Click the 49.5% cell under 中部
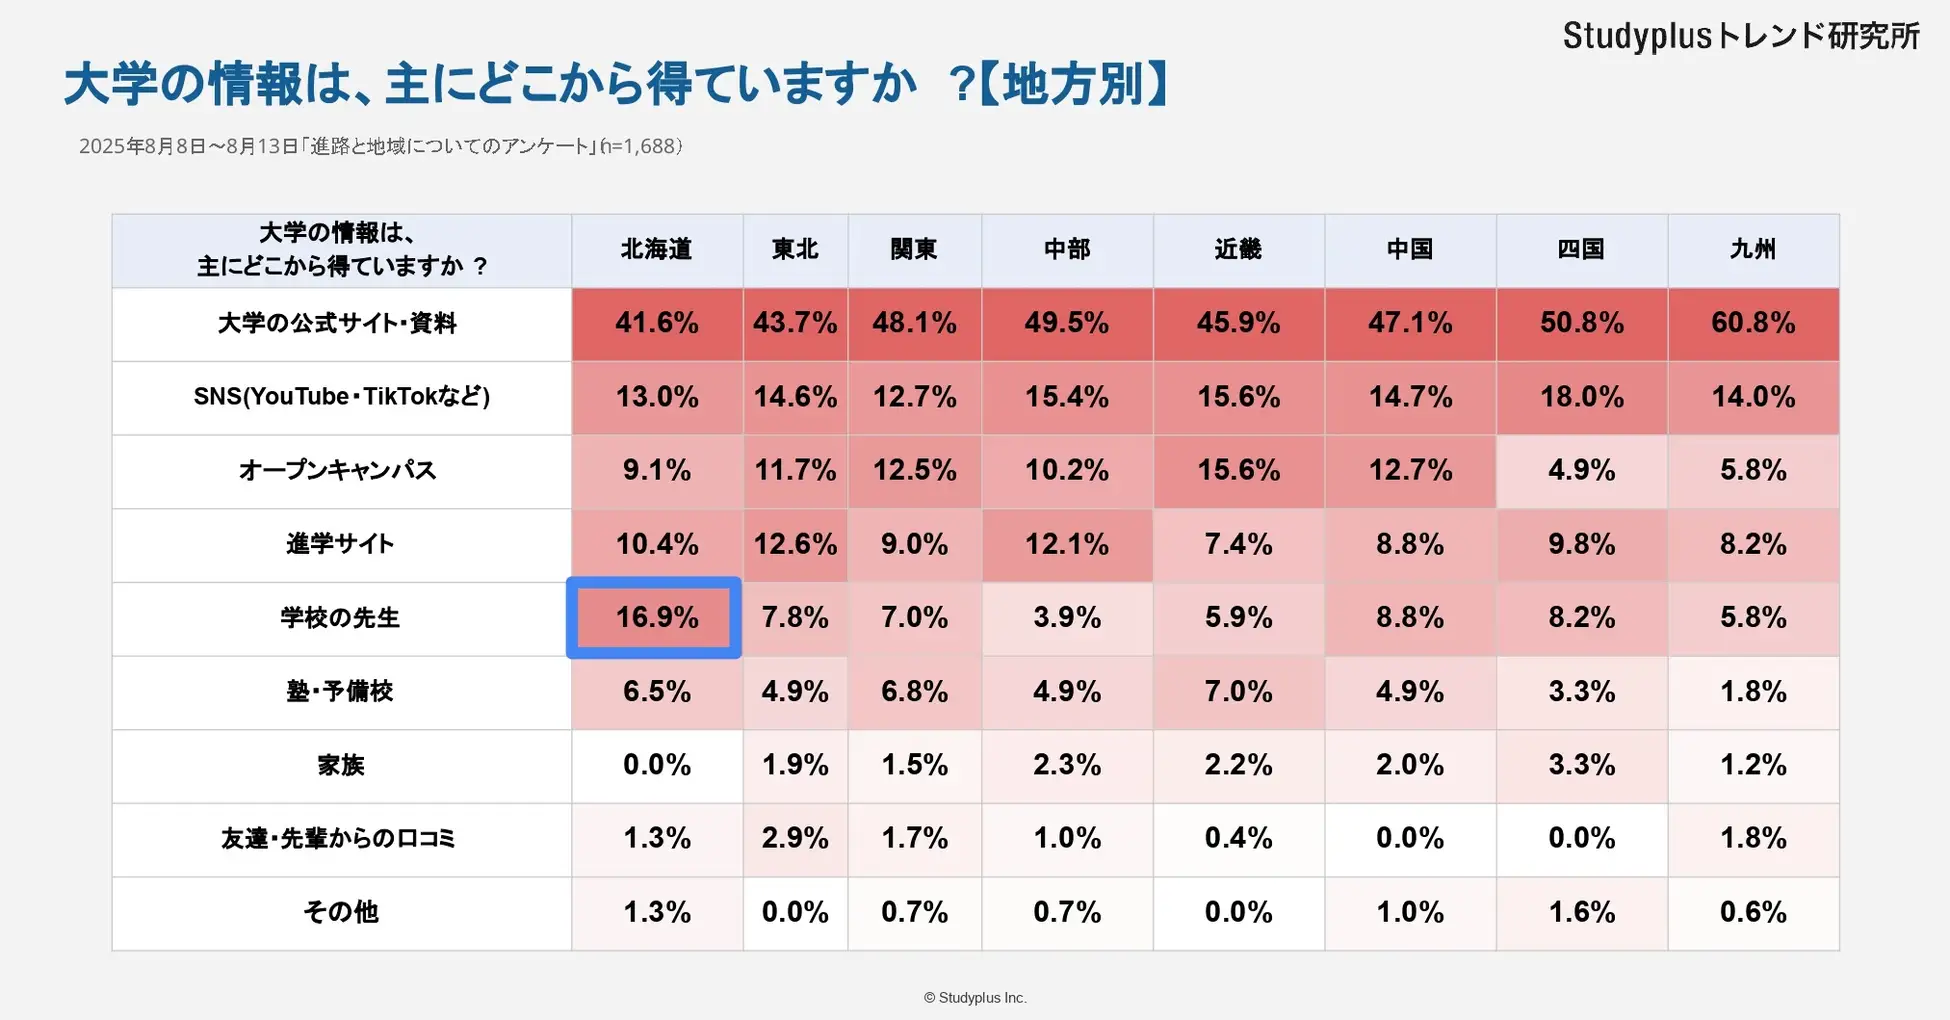The image size is (1950, 1020). pyautogui.click(x=1066, y=323)
